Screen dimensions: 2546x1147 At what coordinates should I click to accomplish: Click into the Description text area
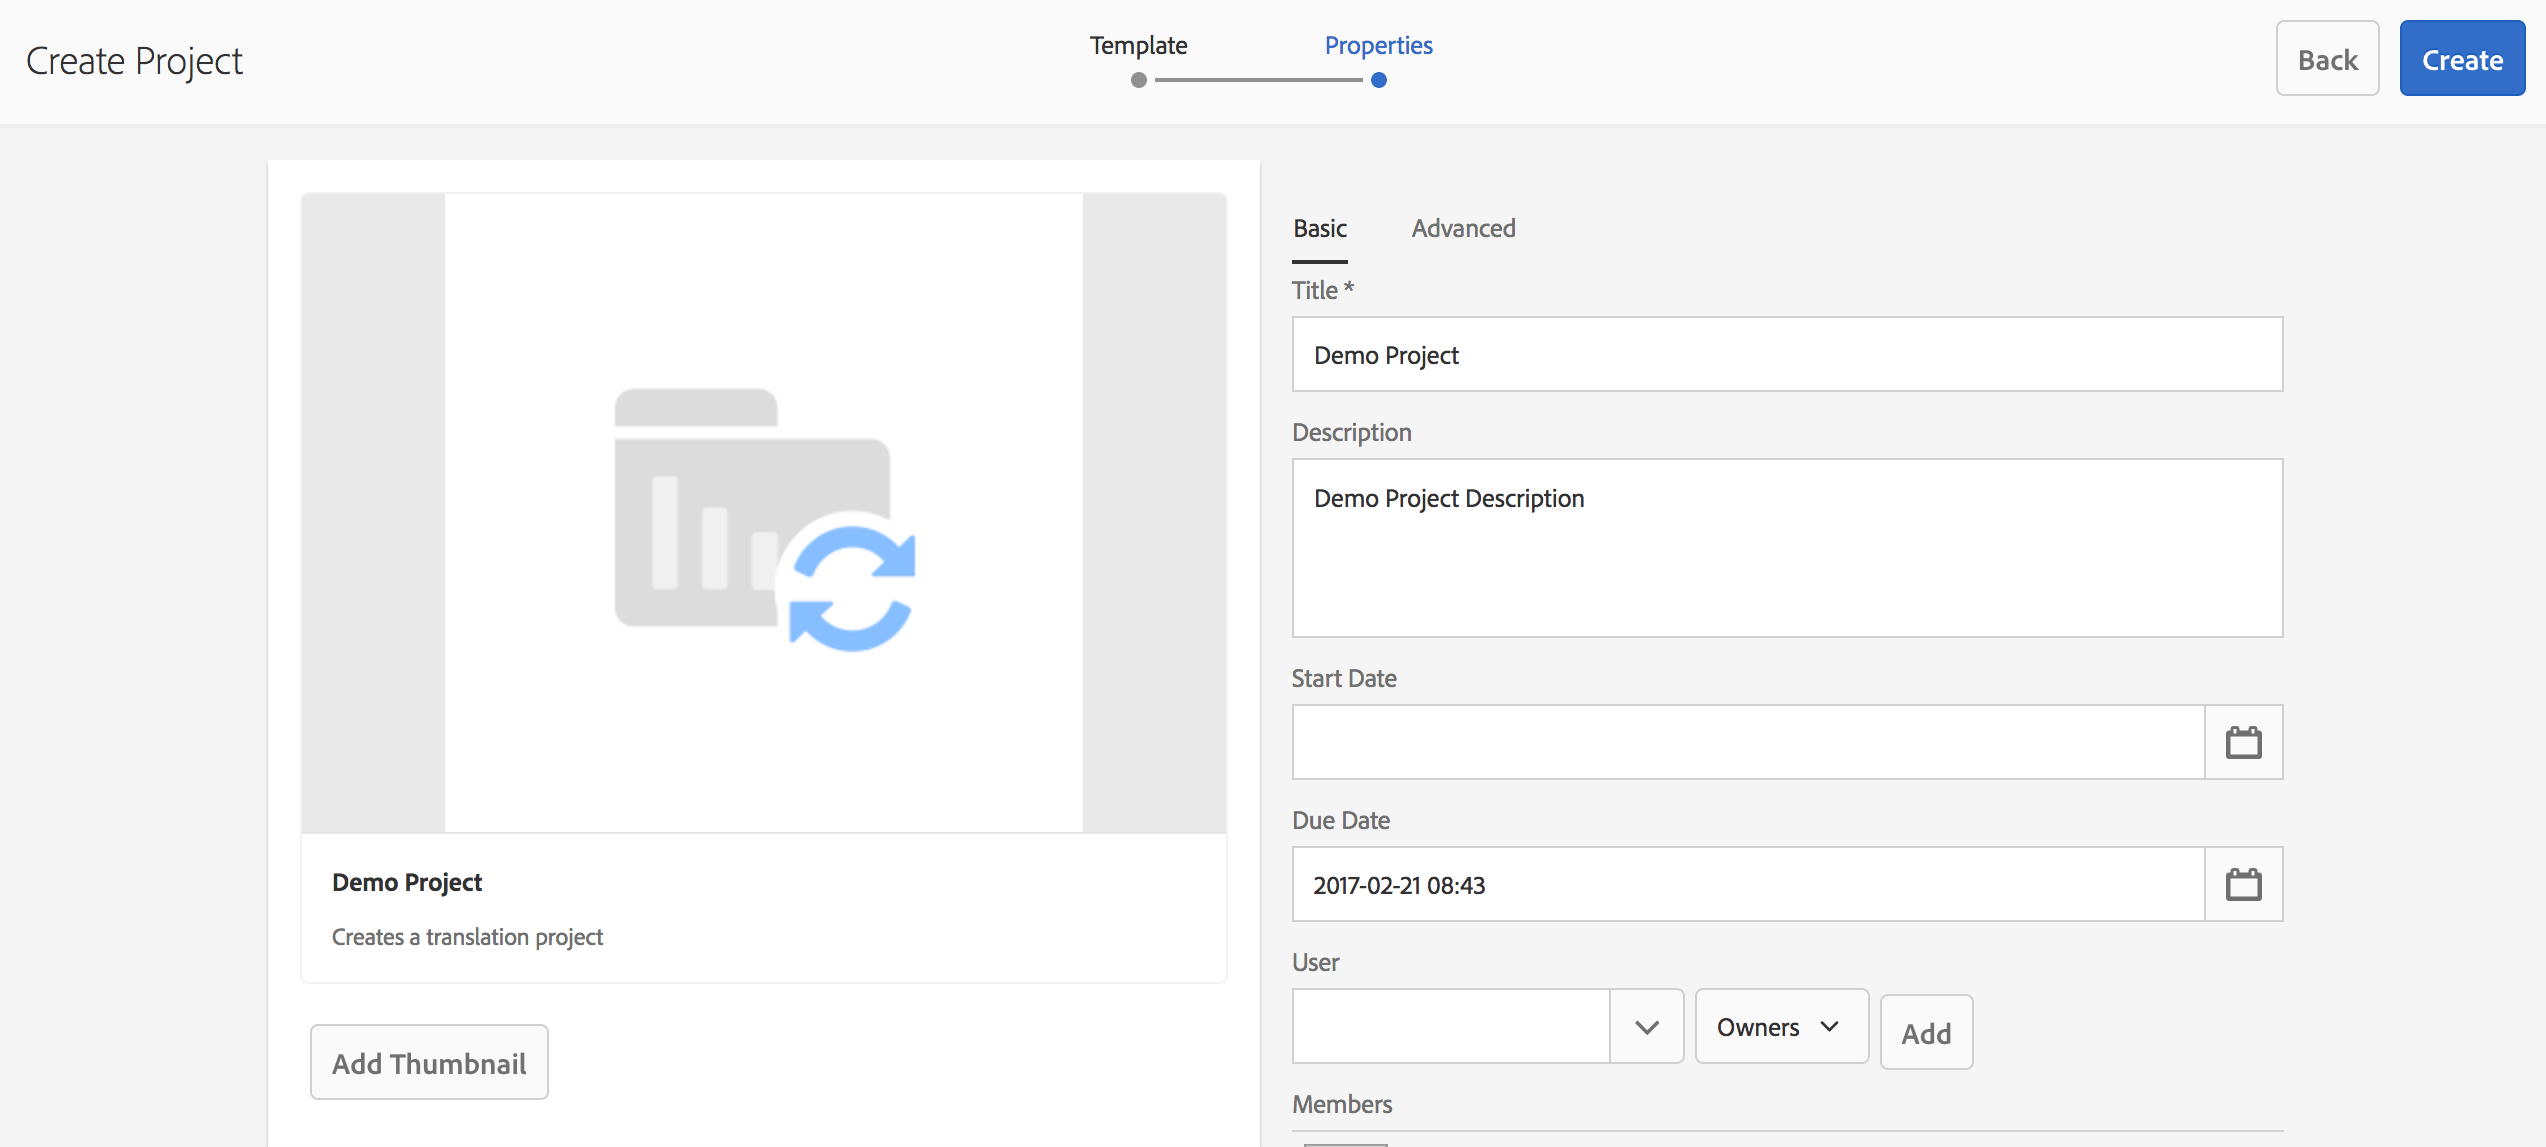(x=1786, y=548)
